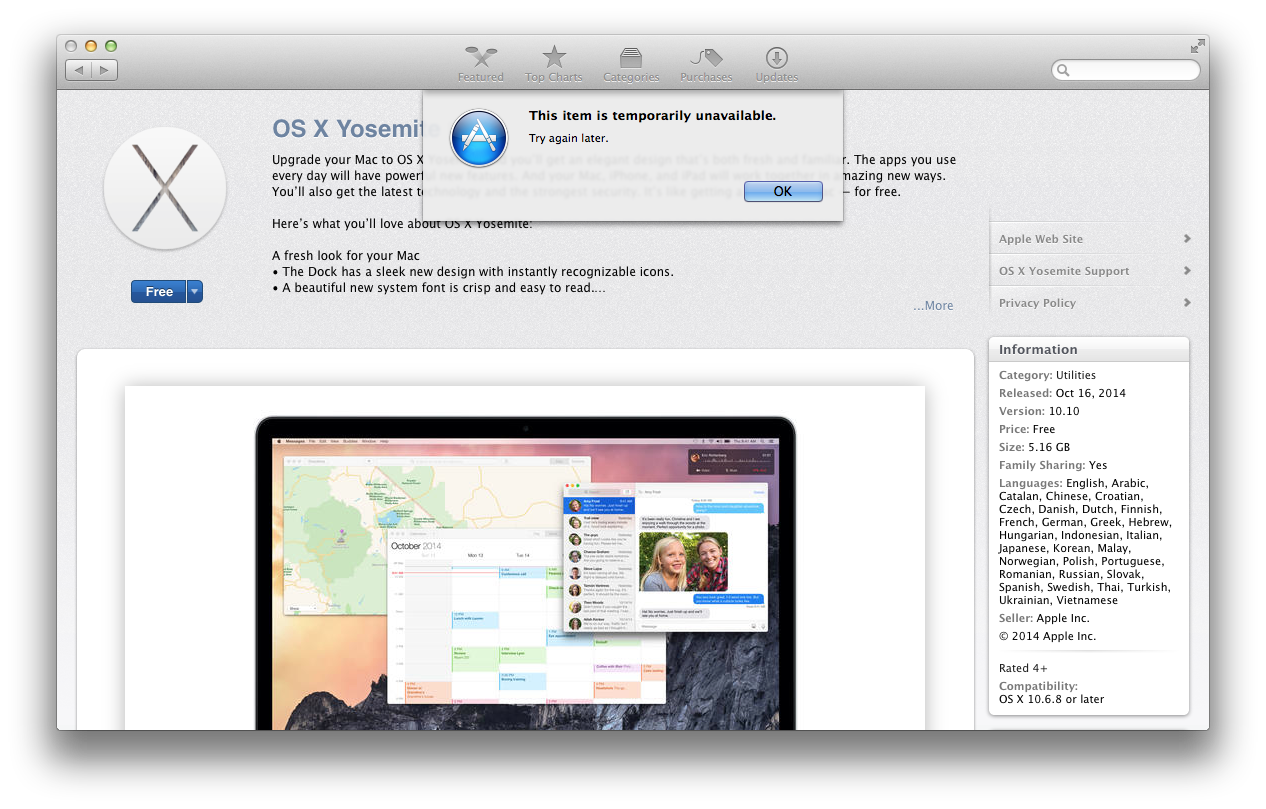
Task: Dismiss the alert with the OK button
Action: tap(783, 191)
